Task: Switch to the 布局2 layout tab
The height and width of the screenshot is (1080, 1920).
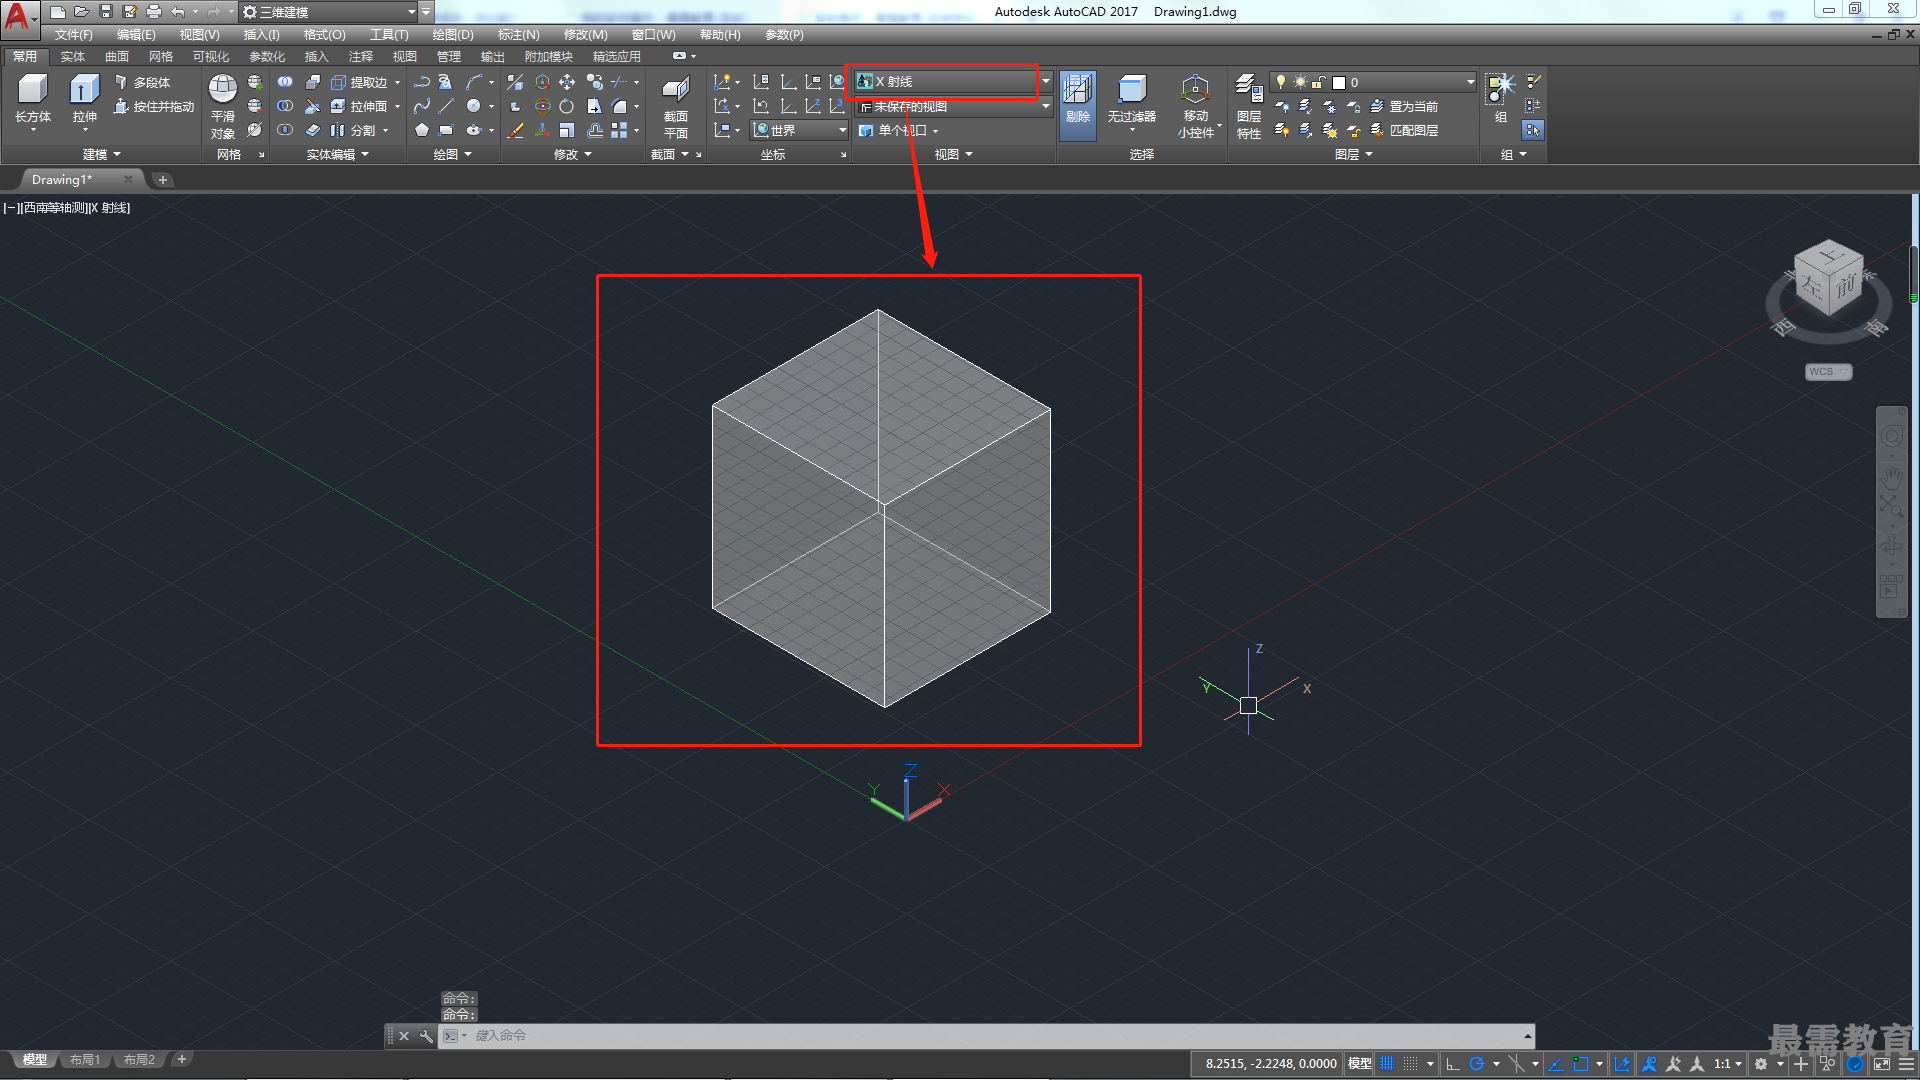Action: pos(139,1059)
